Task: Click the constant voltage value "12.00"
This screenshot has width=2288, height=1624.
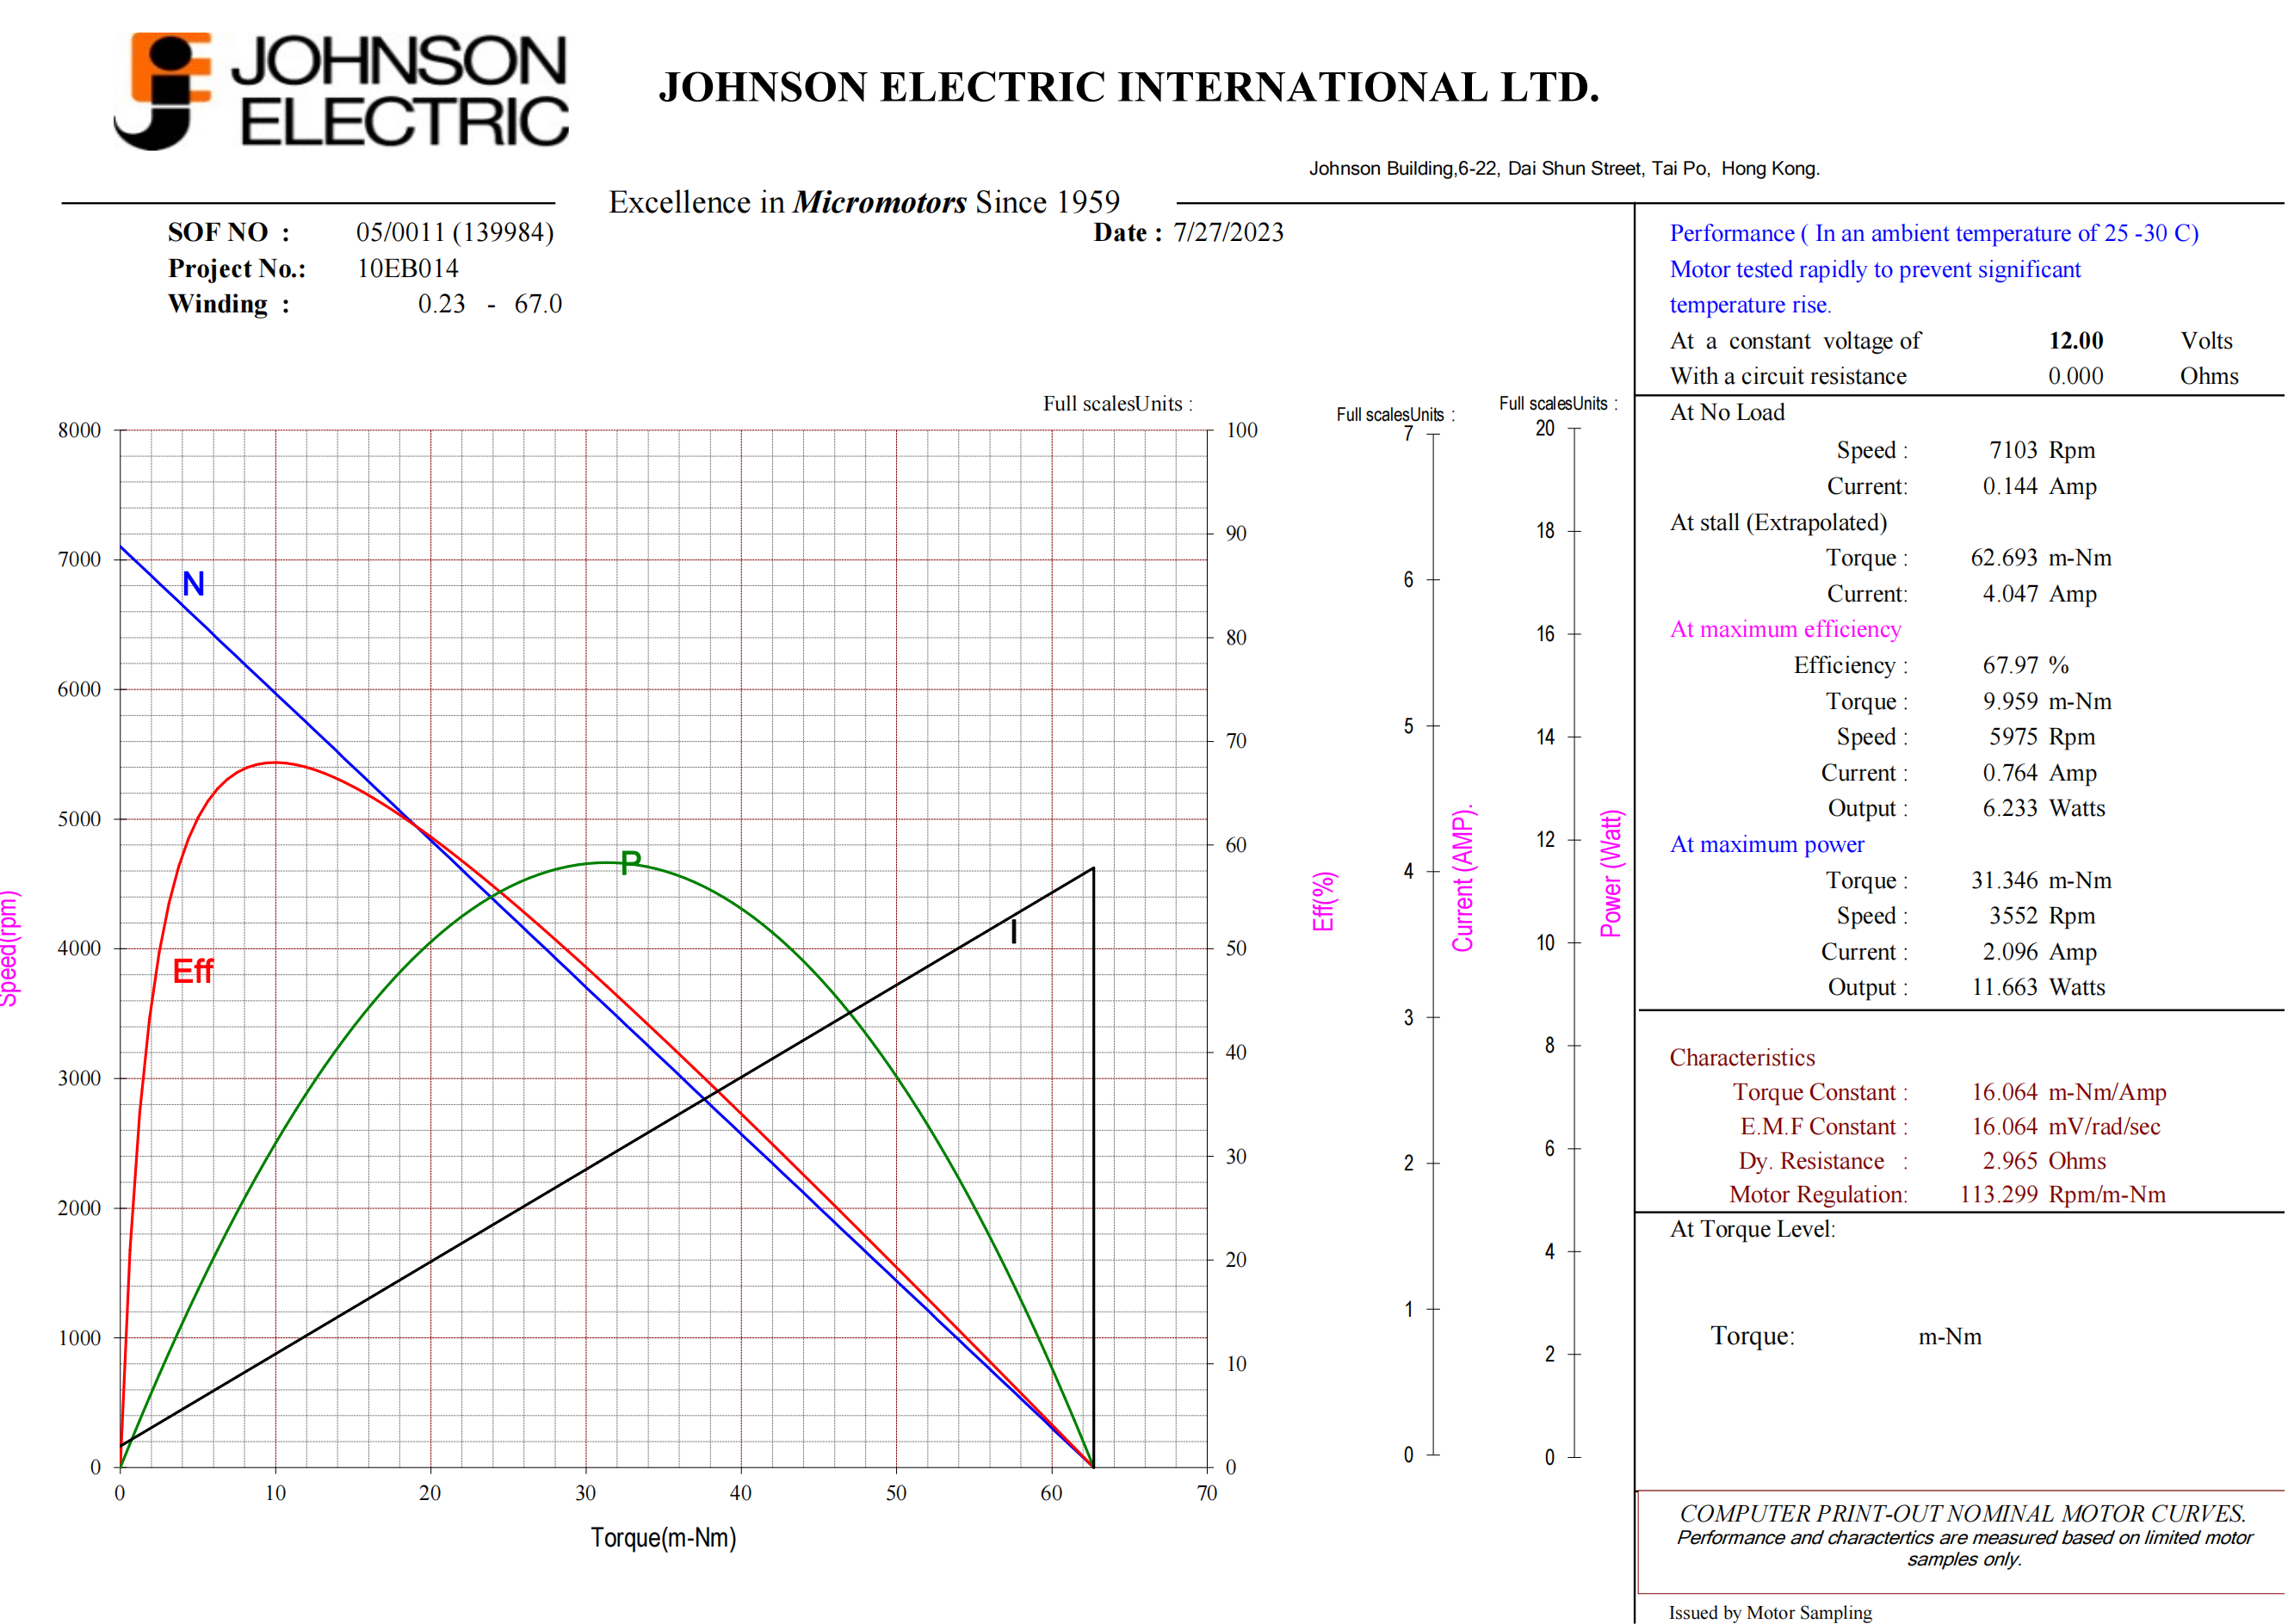Action: pyautogui.click(x=2076, y=341)
